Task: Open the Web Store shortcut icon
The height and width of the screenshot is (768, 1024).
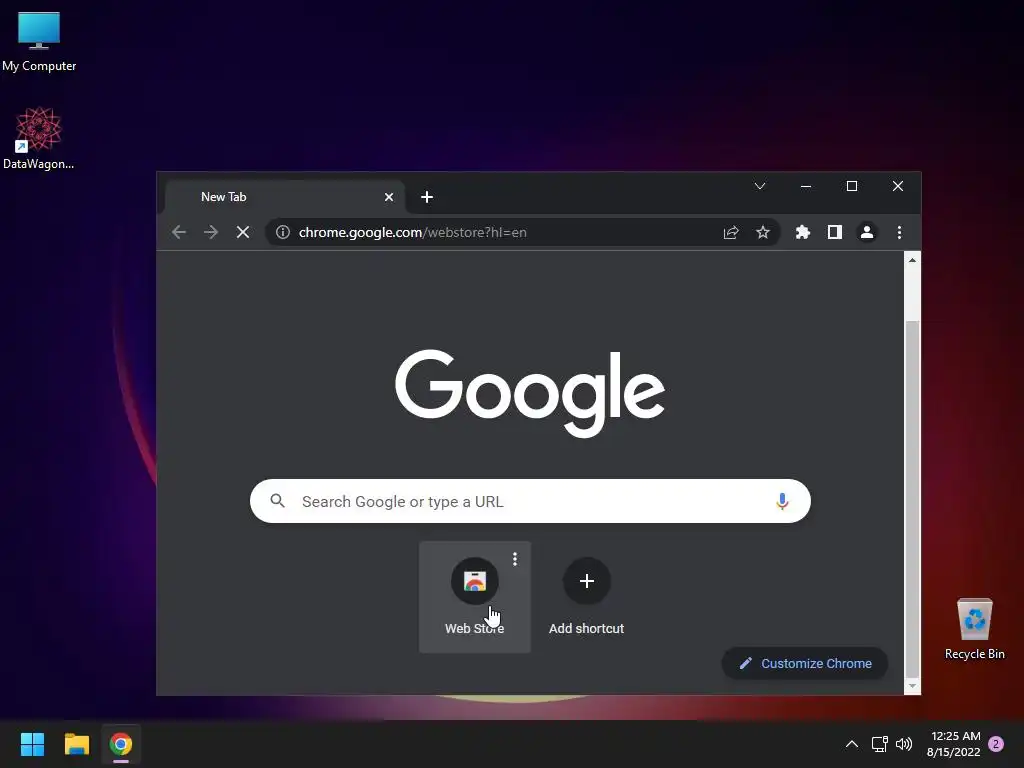Action: 475,581
